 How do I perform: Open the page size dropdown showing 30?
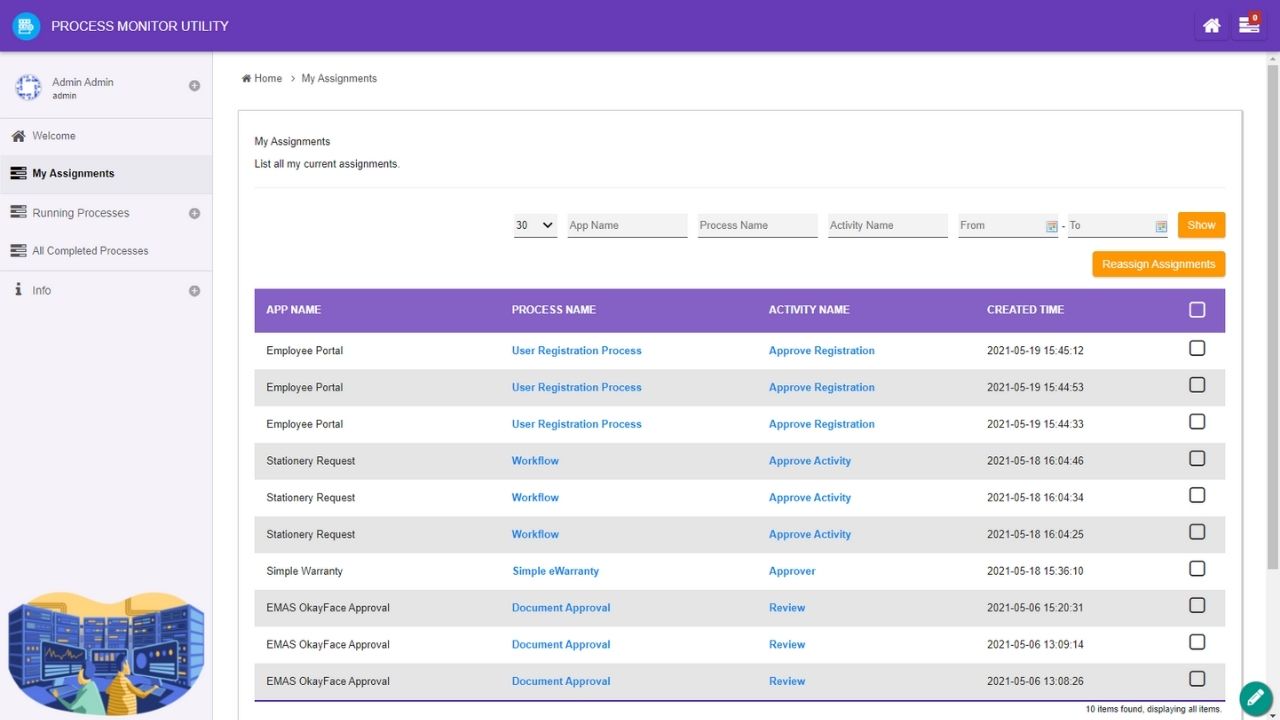tap(535, 226)
